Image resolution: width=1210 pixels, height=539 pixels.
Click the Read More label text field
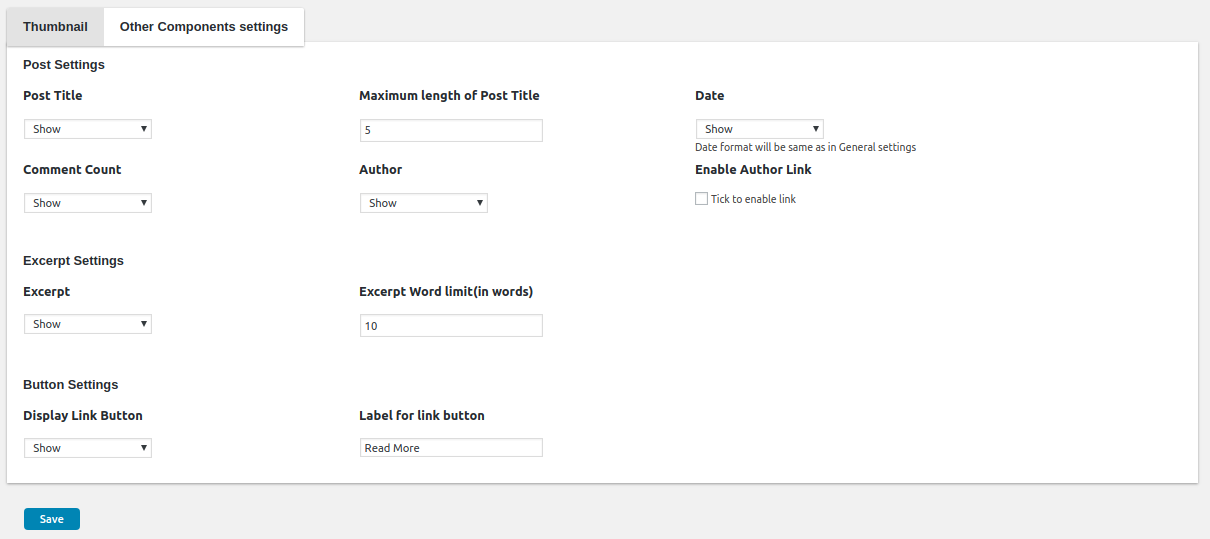click(451, 448)
